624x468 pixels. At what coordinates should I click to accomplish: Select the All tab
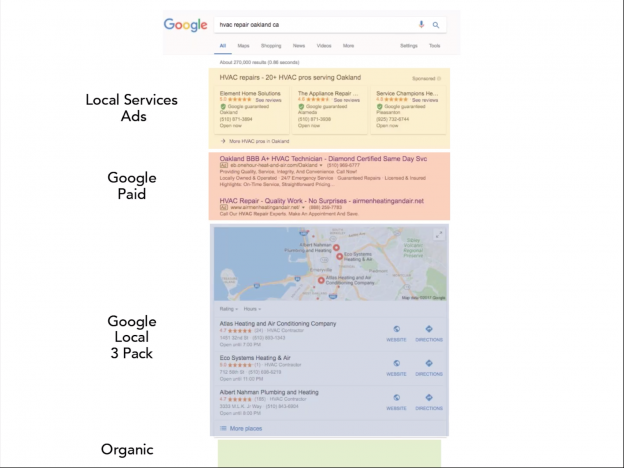(223, 46)
